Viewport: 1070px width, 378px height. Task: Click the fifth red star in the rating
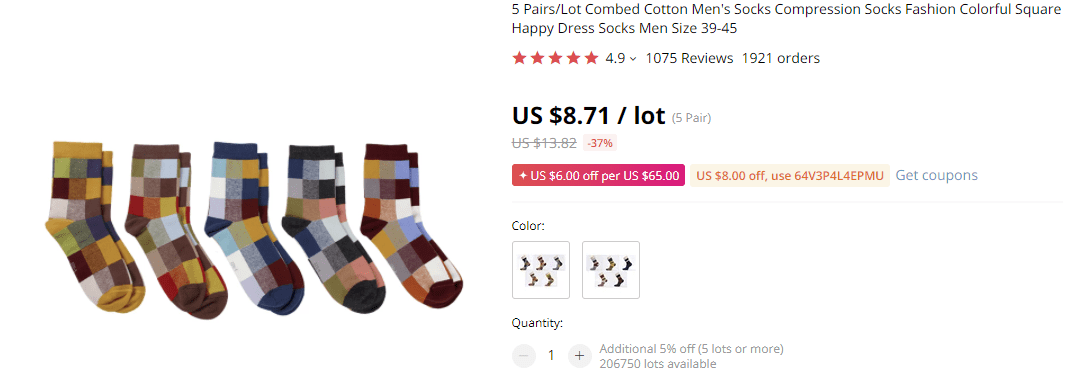pos(591,58)
